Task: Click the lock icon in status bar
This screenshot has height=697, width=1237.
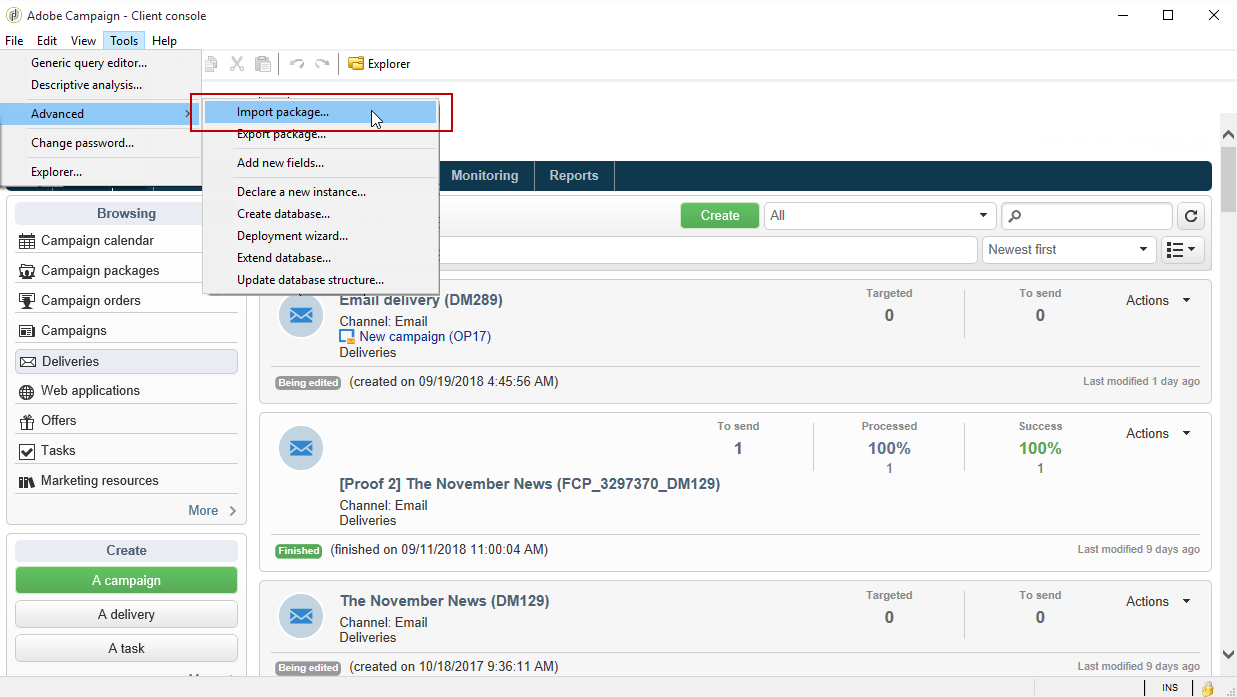Action: pyautogui.click(x=1207, y=688)
